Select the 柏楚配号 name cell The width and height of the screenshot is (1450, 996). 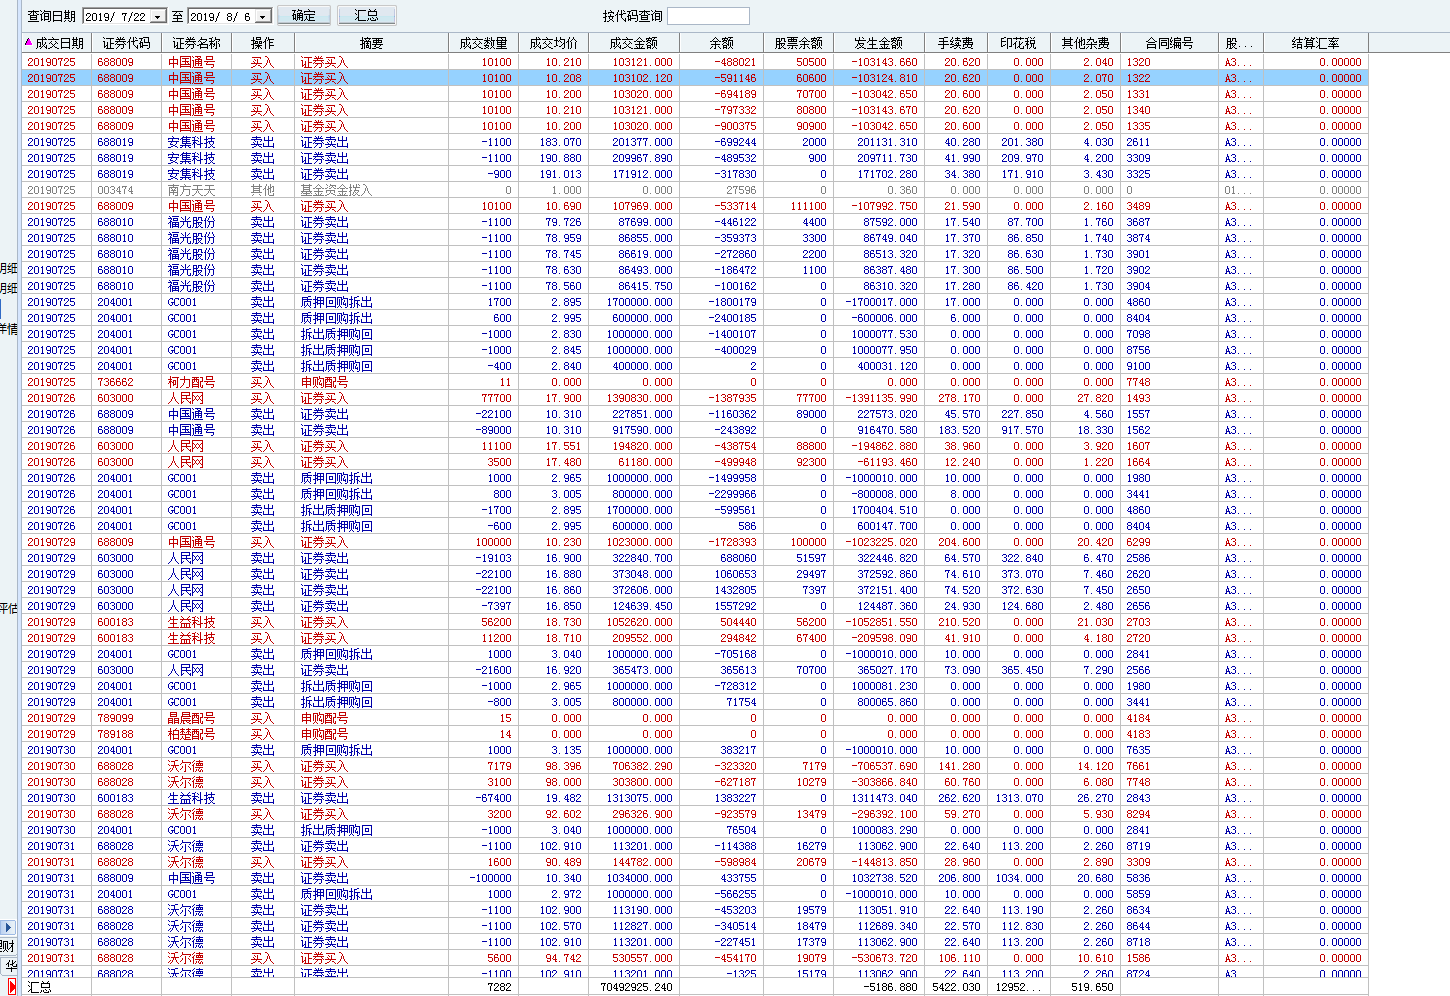click(x=191, y=734)
